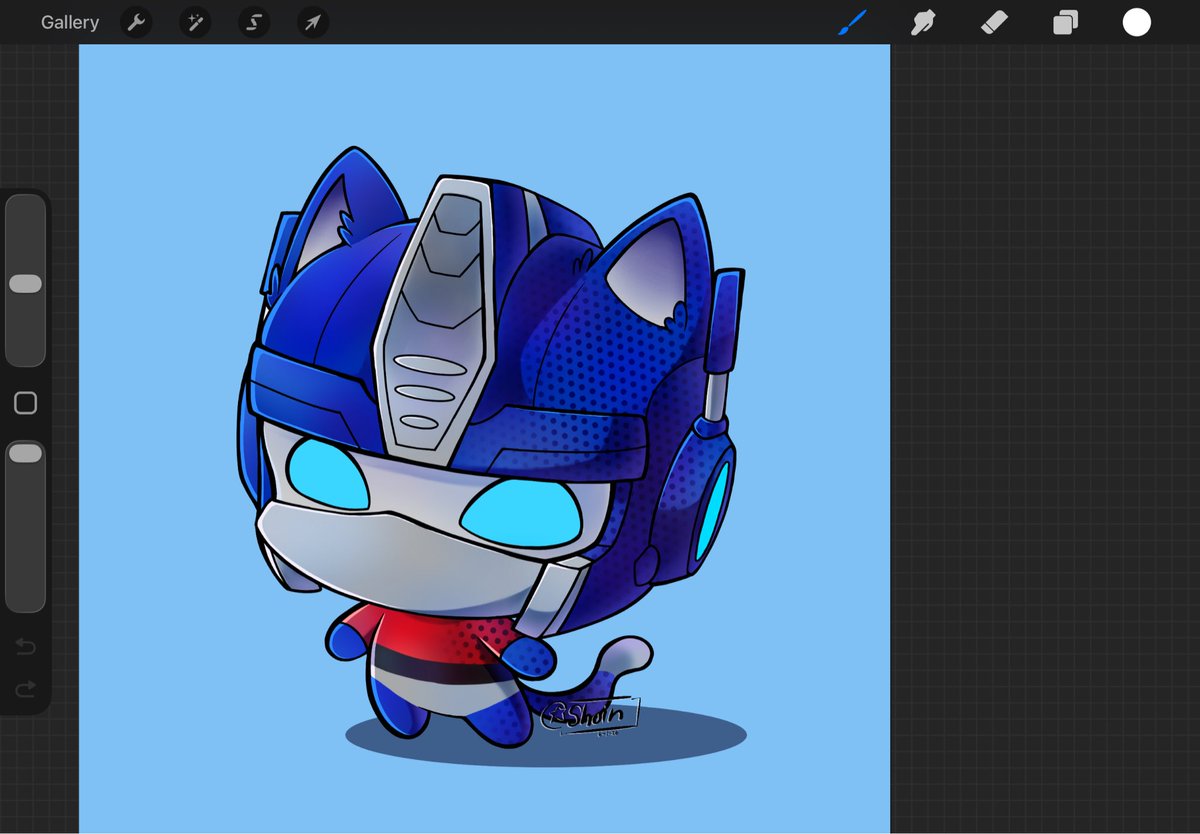1200x834 pixels.
Task: Select the Eraser tool
Action: pyautogui.click(x=994, y=22)
